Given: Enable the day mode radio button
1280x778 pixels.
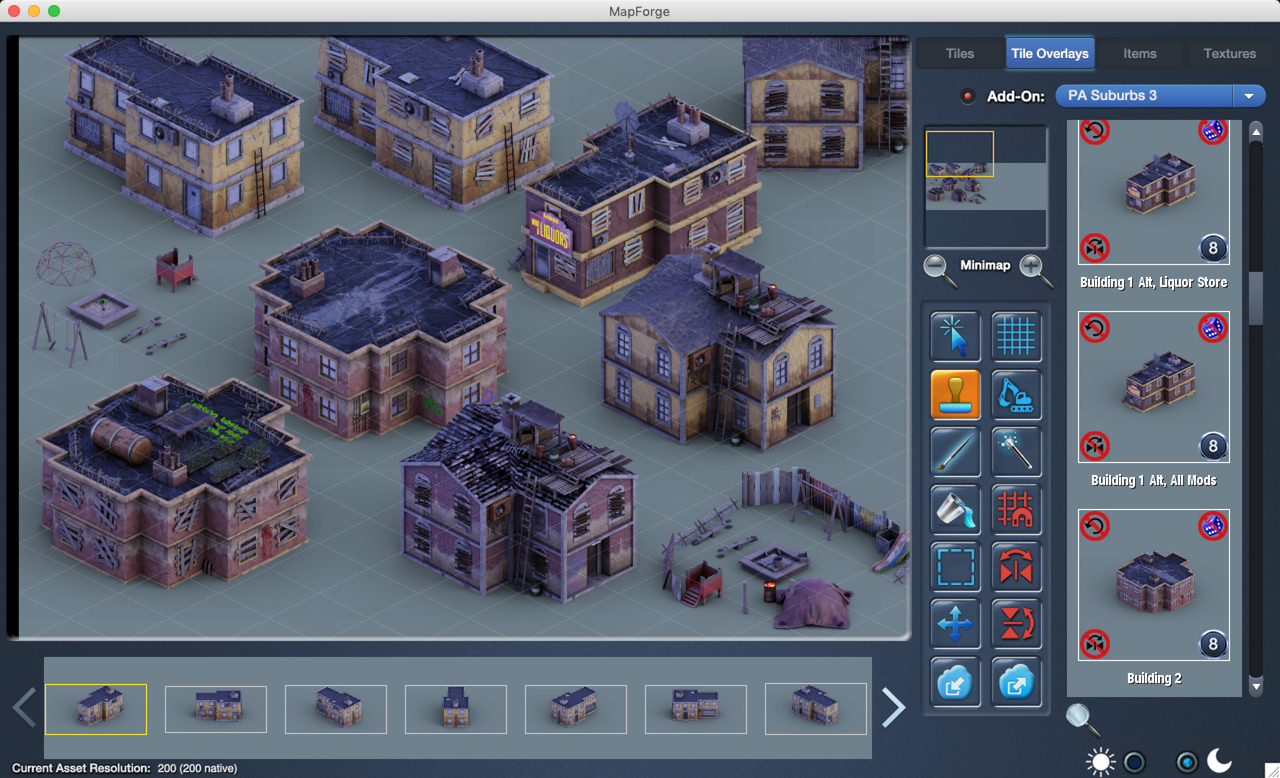Looking at the screenshot, I should (x=1134, y=762).
